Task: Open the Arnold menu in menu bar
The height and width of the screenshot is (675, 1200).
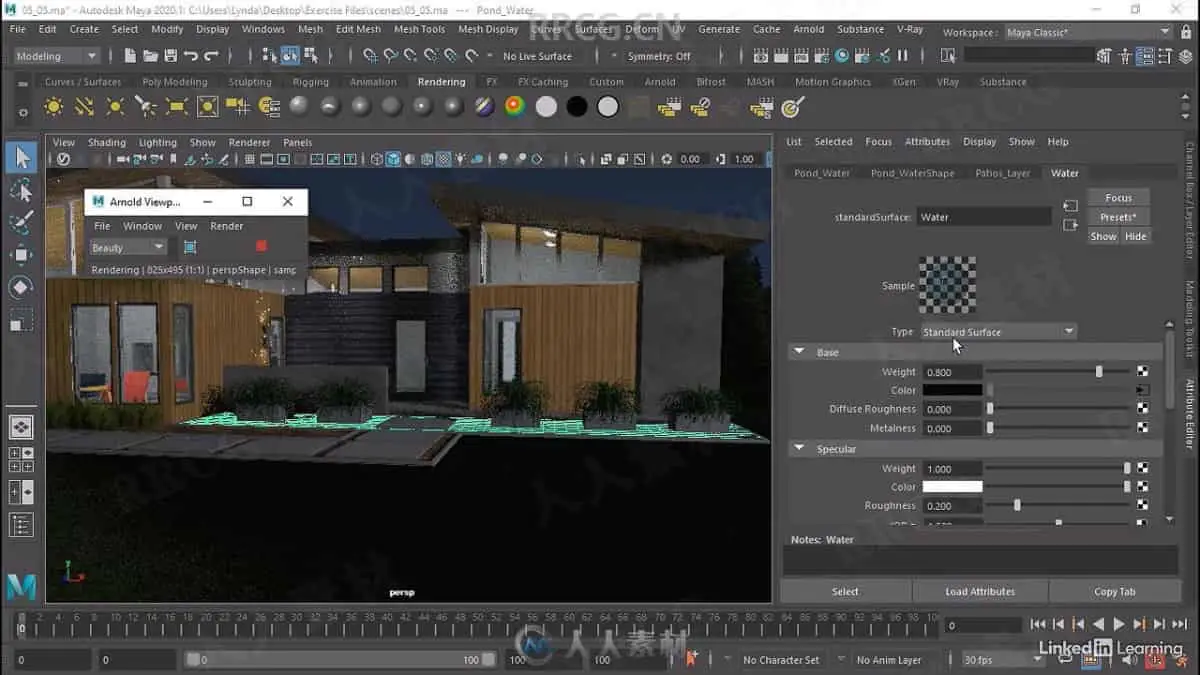Action: click(808, 29)
